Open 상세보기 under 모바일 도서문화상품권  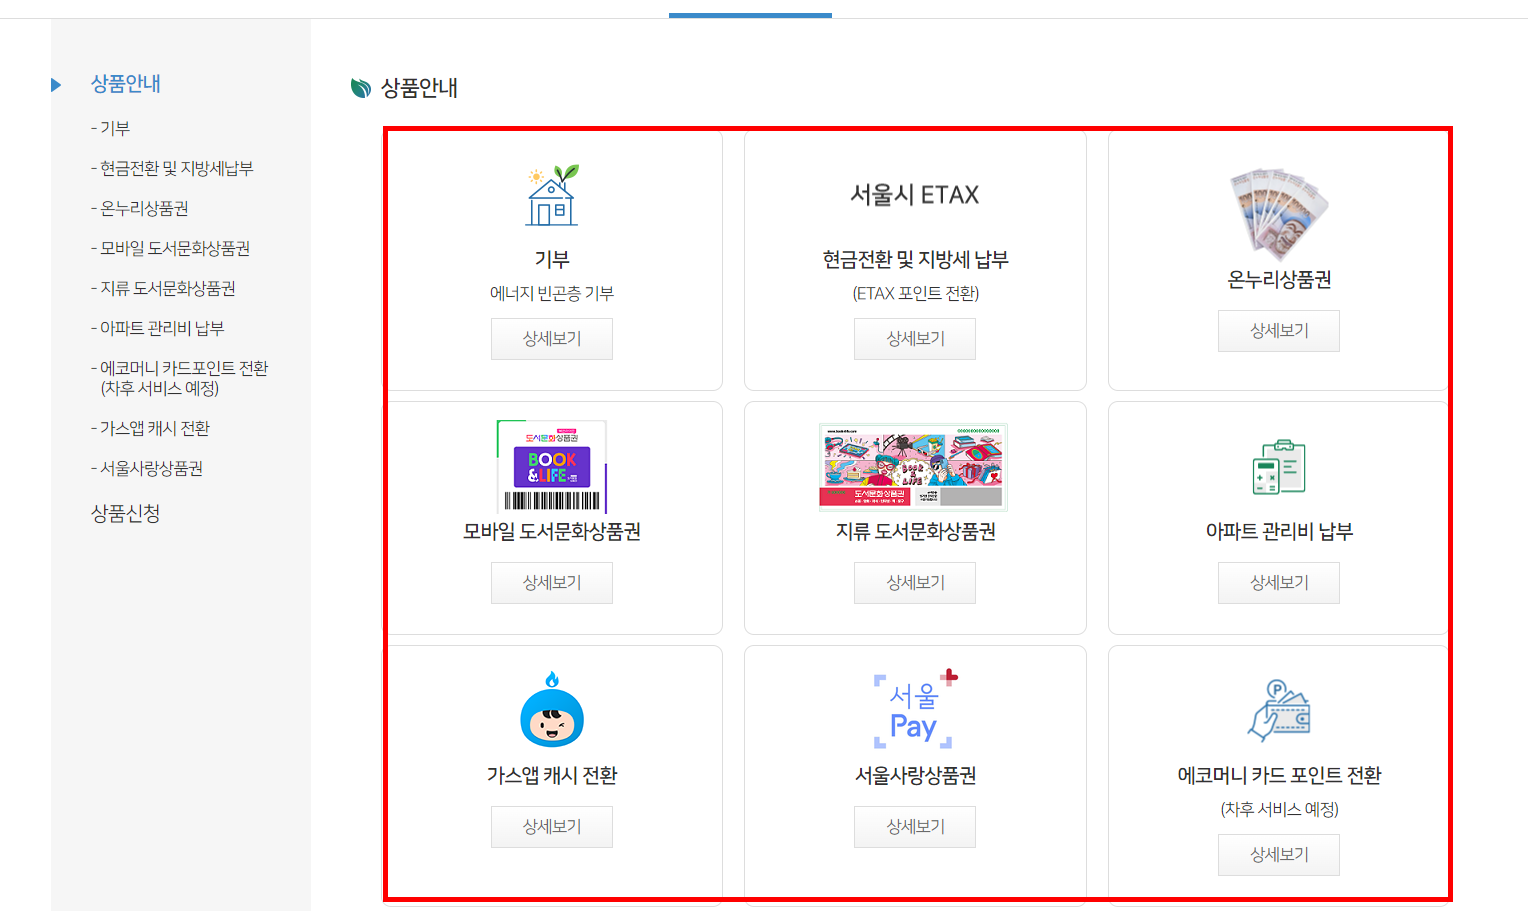click(552, 583)
